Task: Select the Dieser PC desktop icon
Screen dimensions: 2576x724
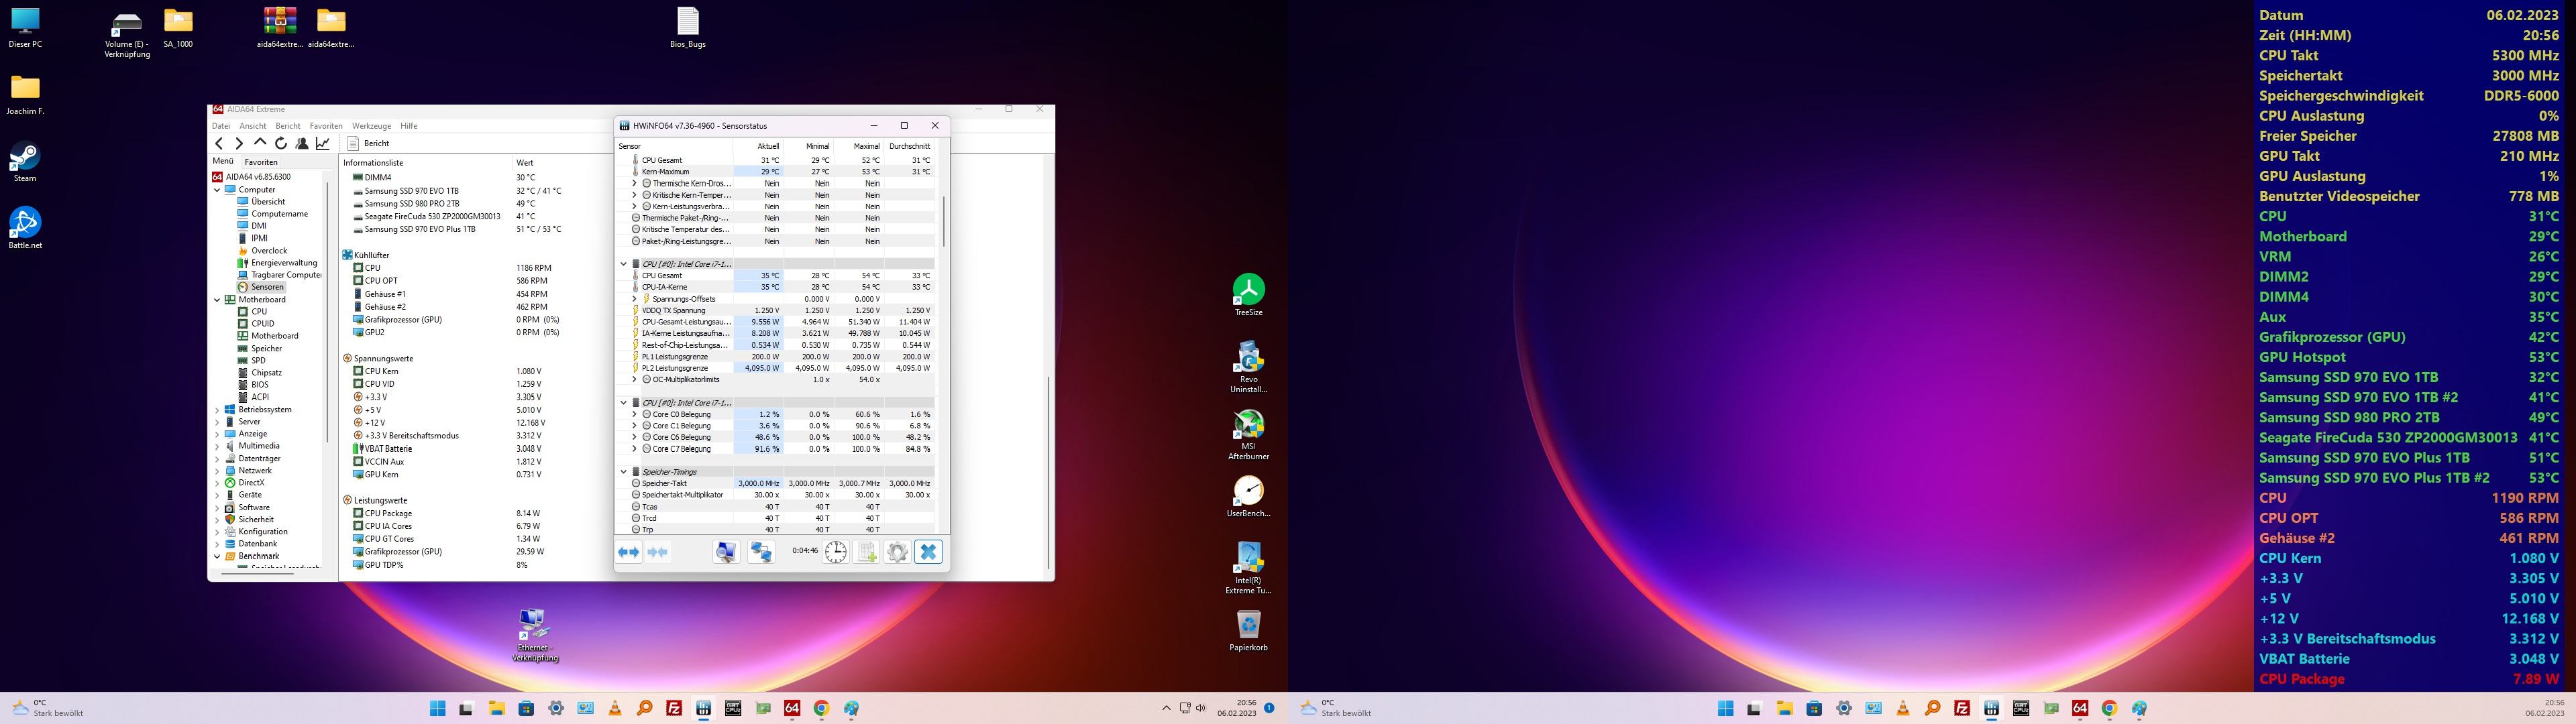Action: pyautogui.click(x=25, y=28)
